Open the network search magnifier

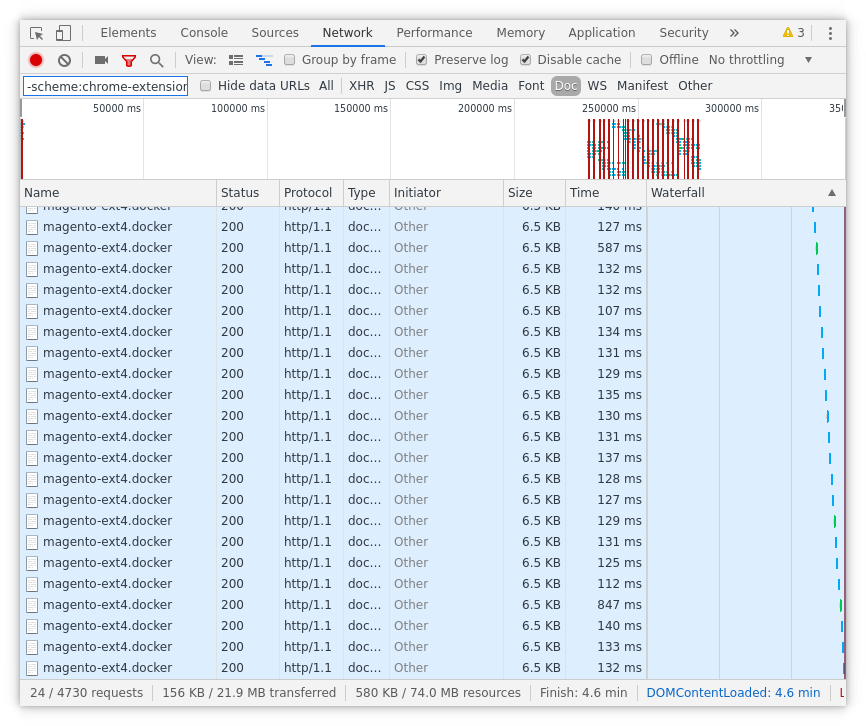tap(157, 60)
